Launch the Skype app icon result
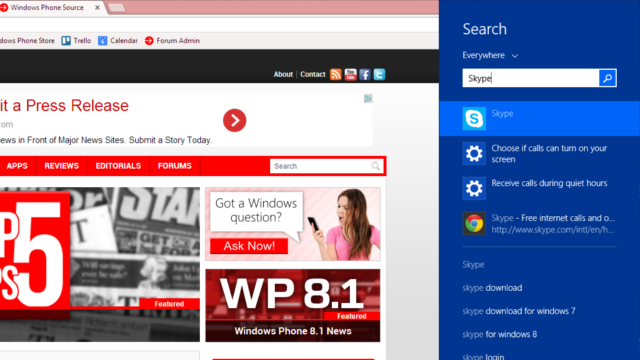The height and width of the screenshot is (360, 640). tap(474, 118)
